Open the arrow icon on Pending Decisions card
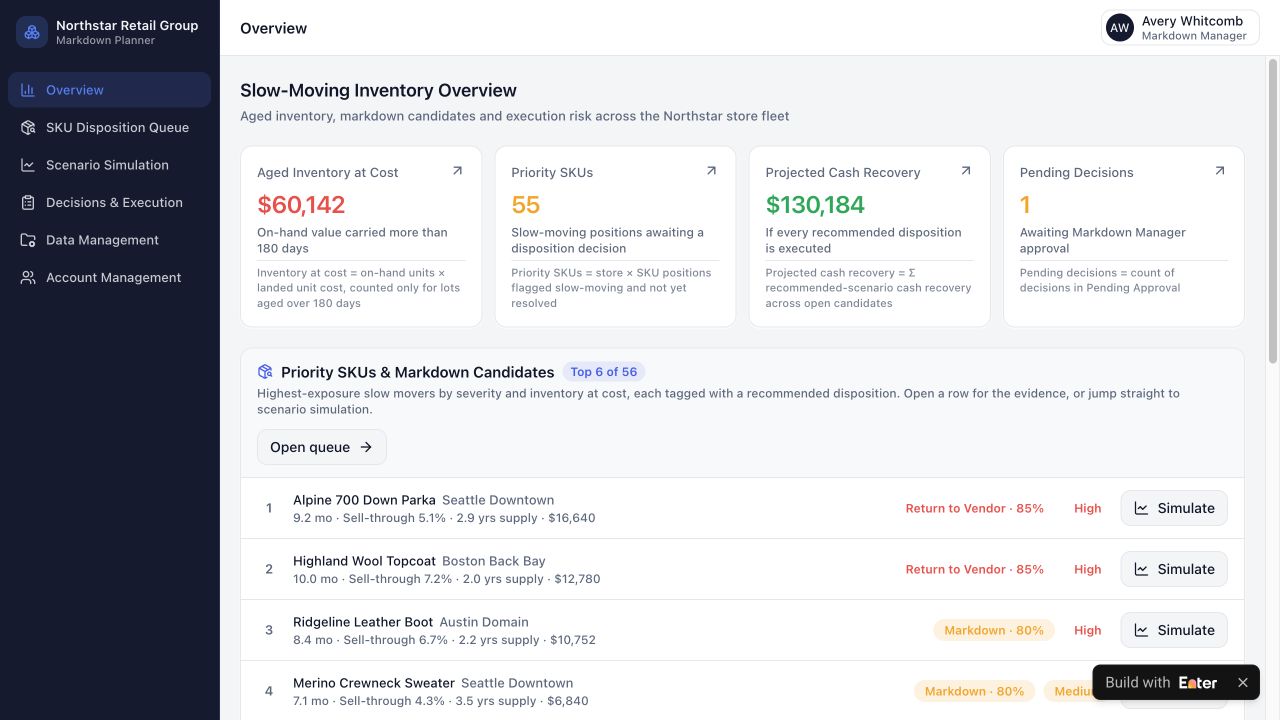 coord(1219,171)
